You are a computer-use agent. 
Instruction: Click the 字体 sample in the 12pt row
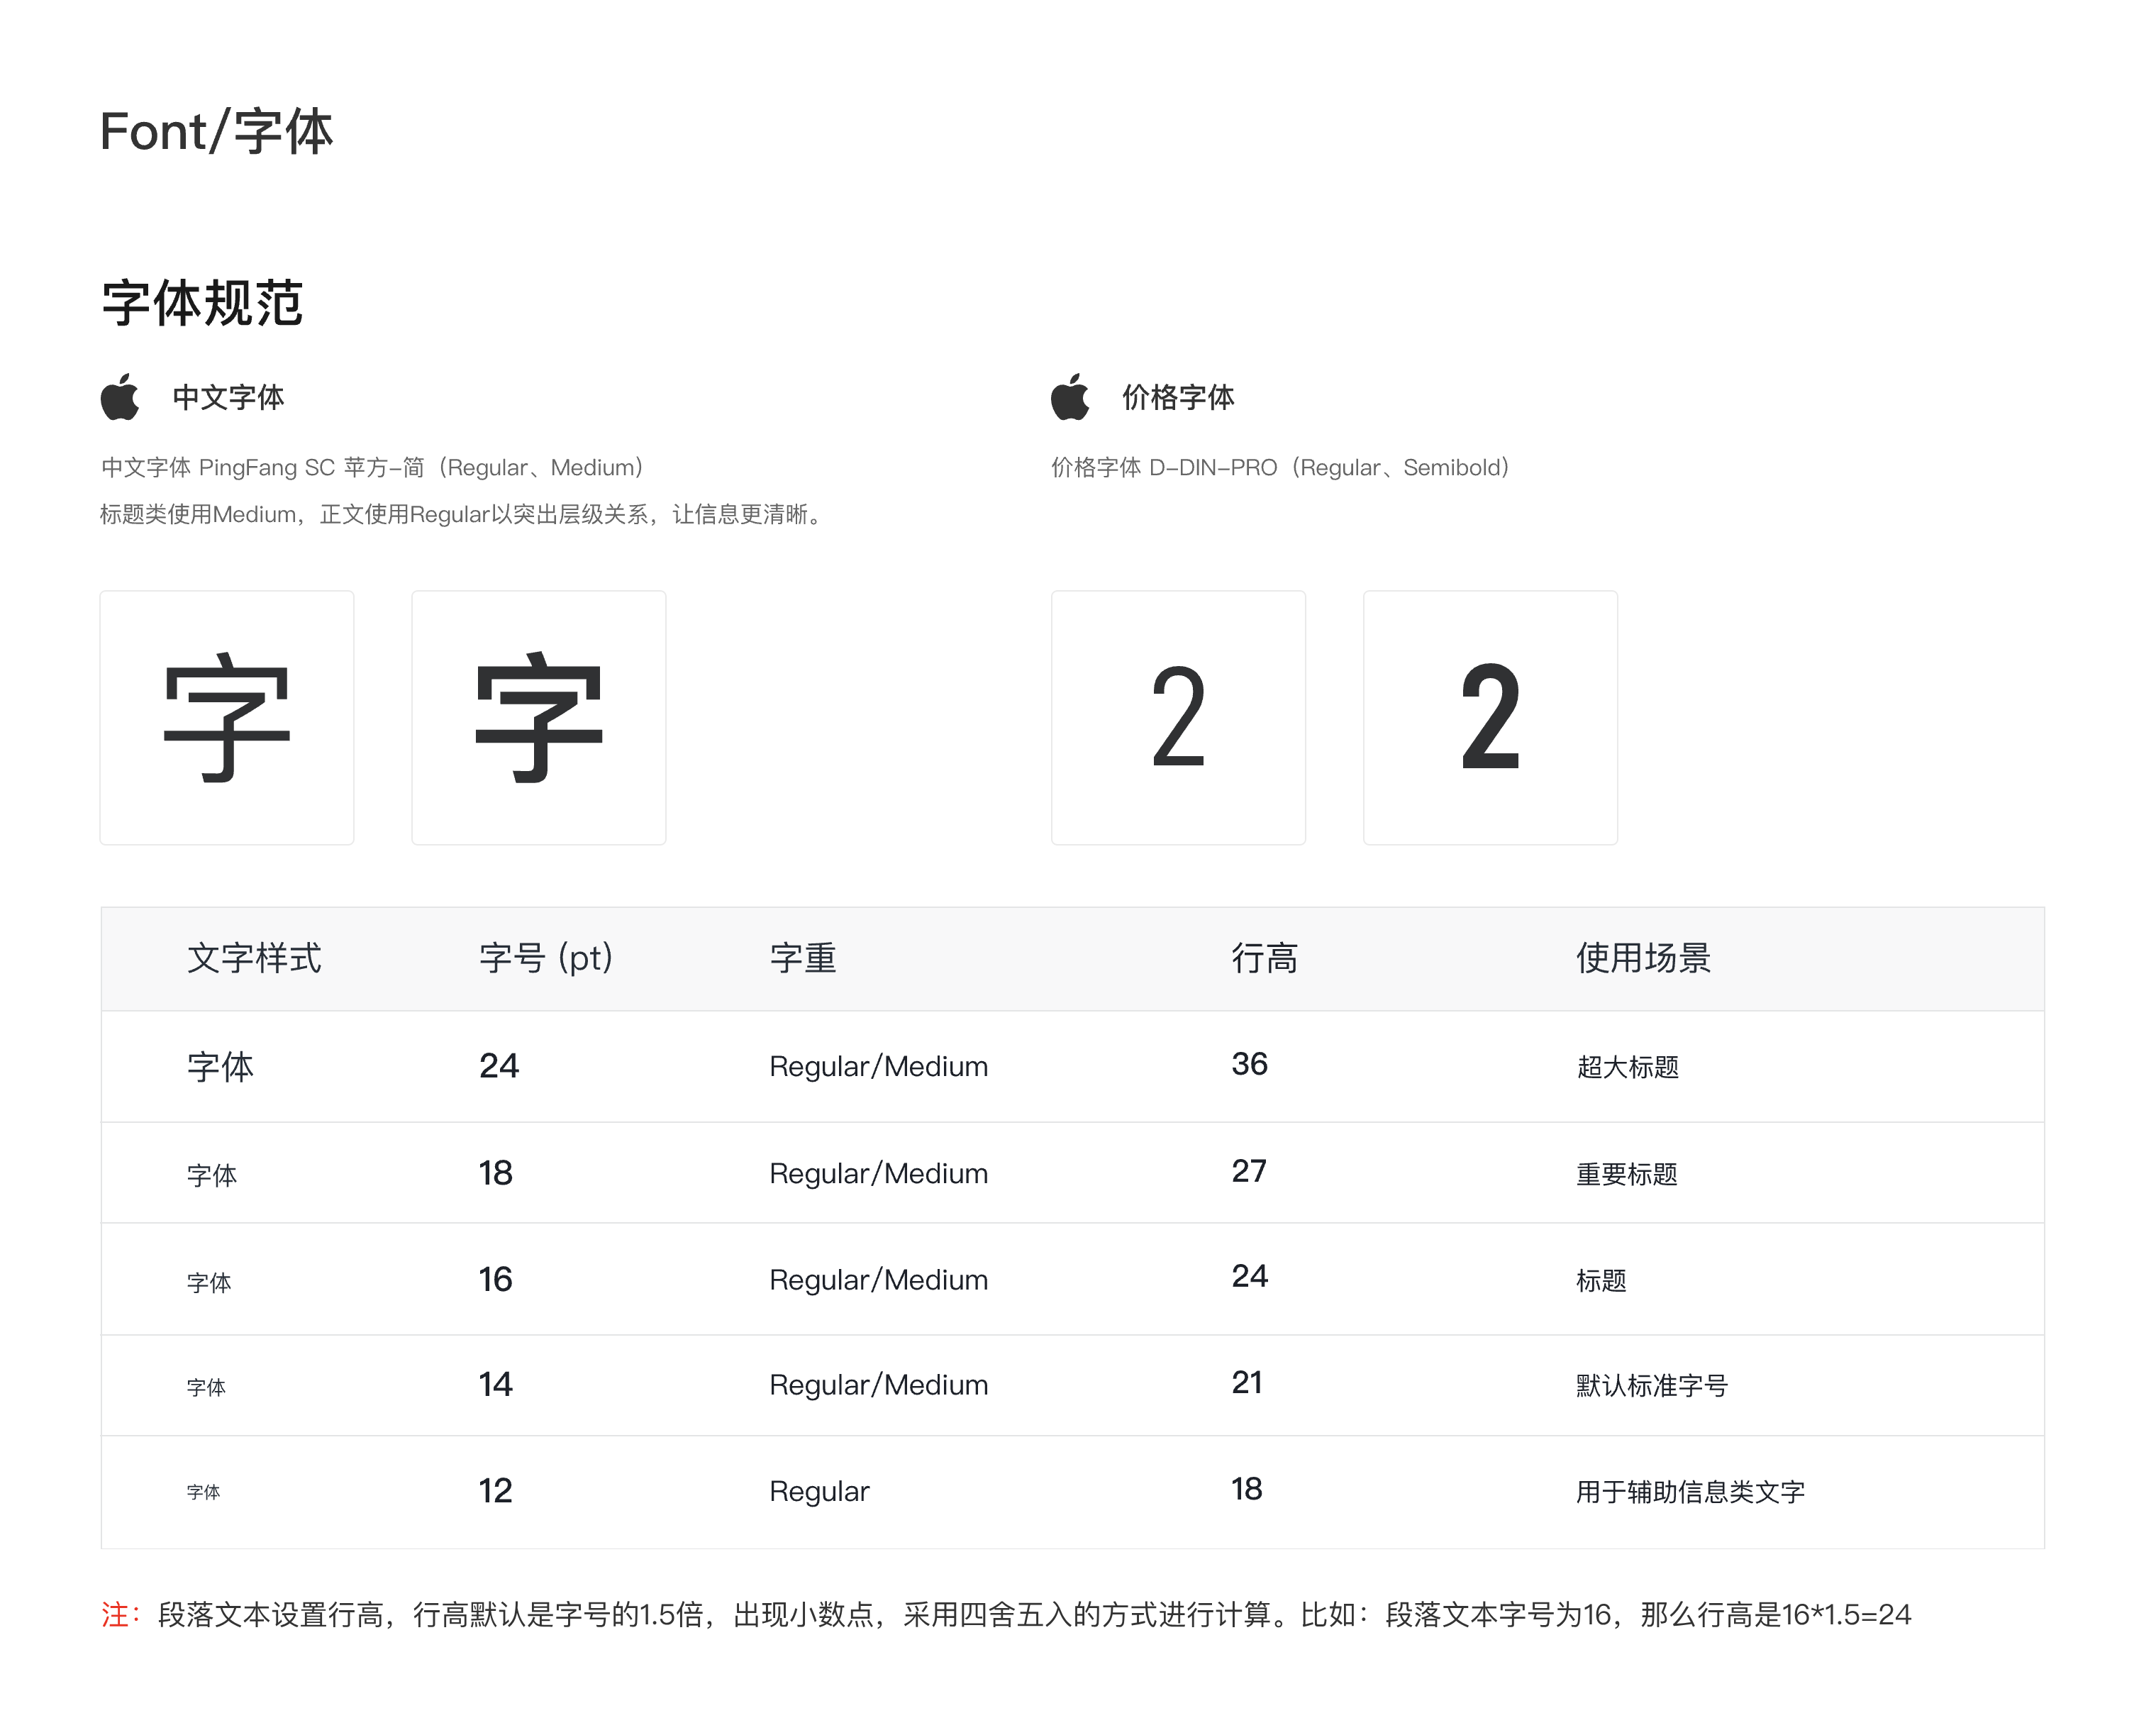click(x=203, y=1492)
